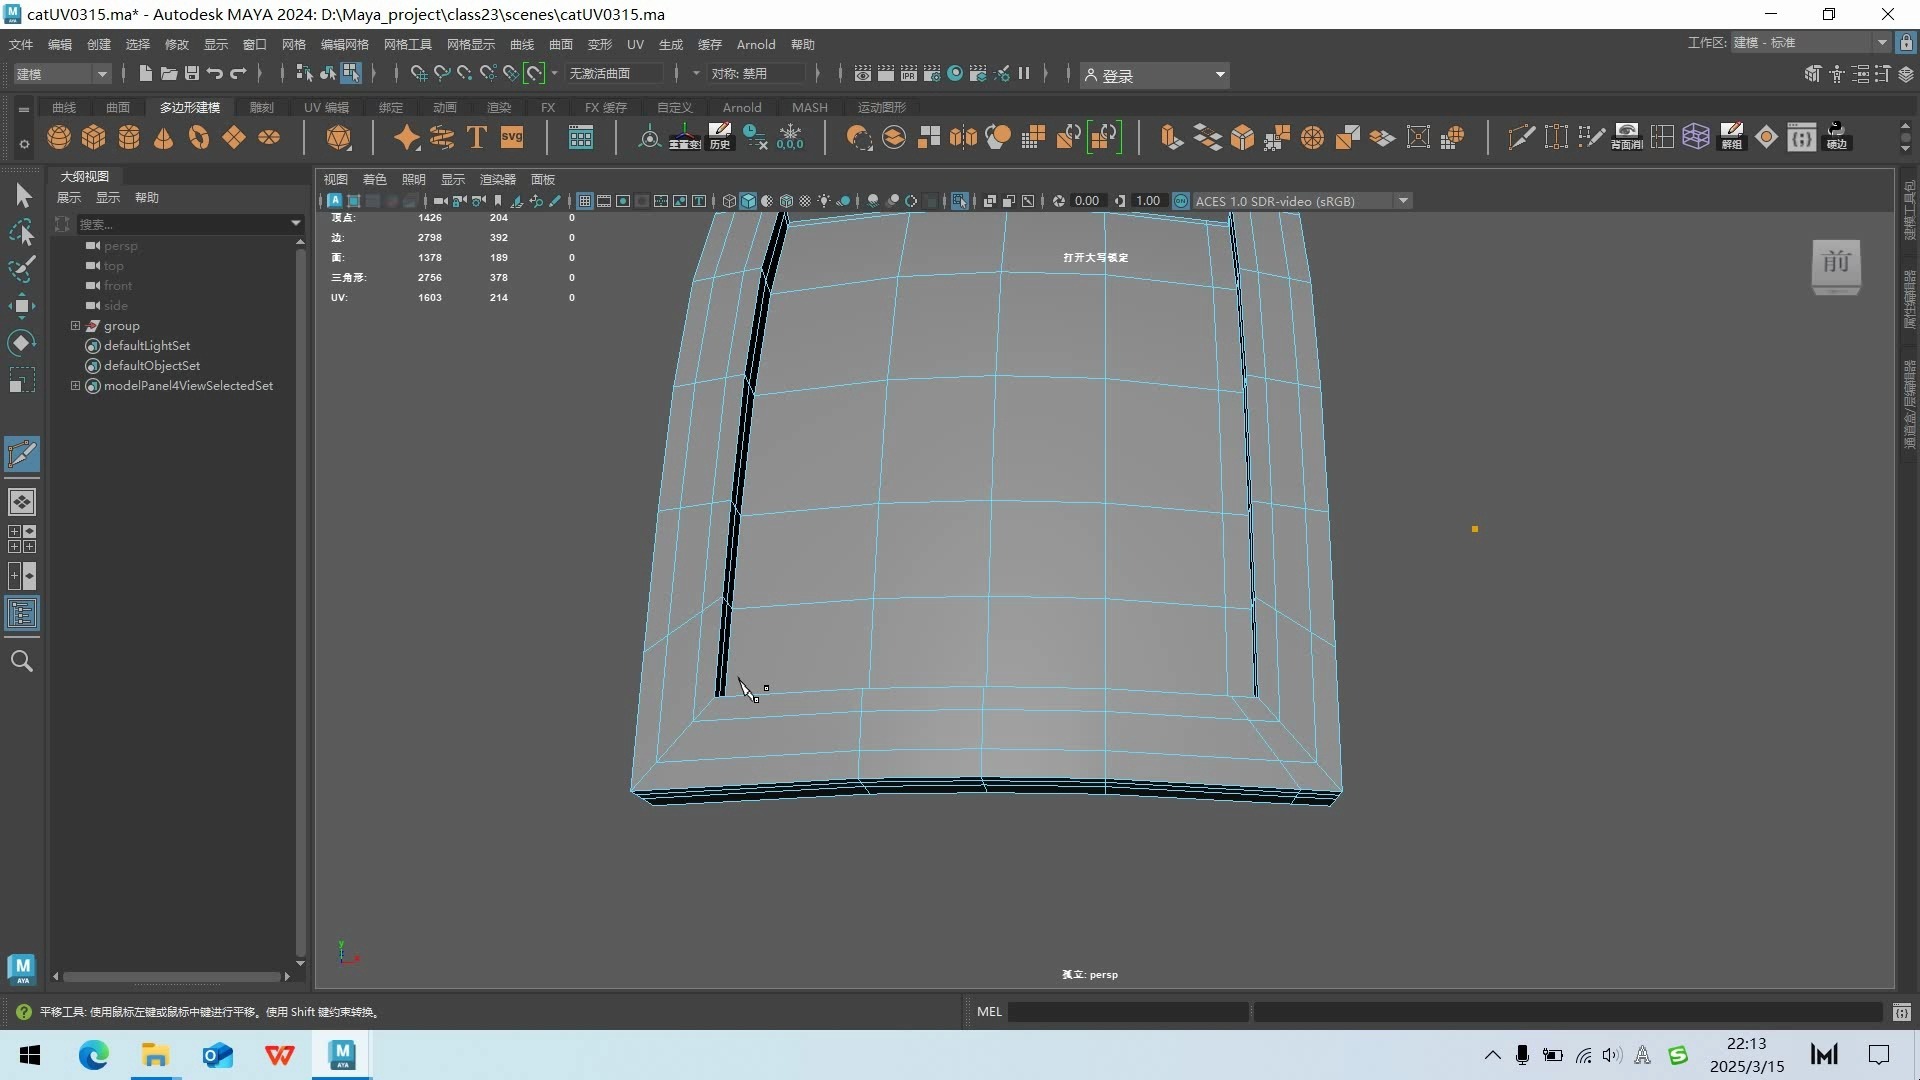Open the UV menu in main menu bar
This screenshot has width=1920, height=1080.
(635, 44)
